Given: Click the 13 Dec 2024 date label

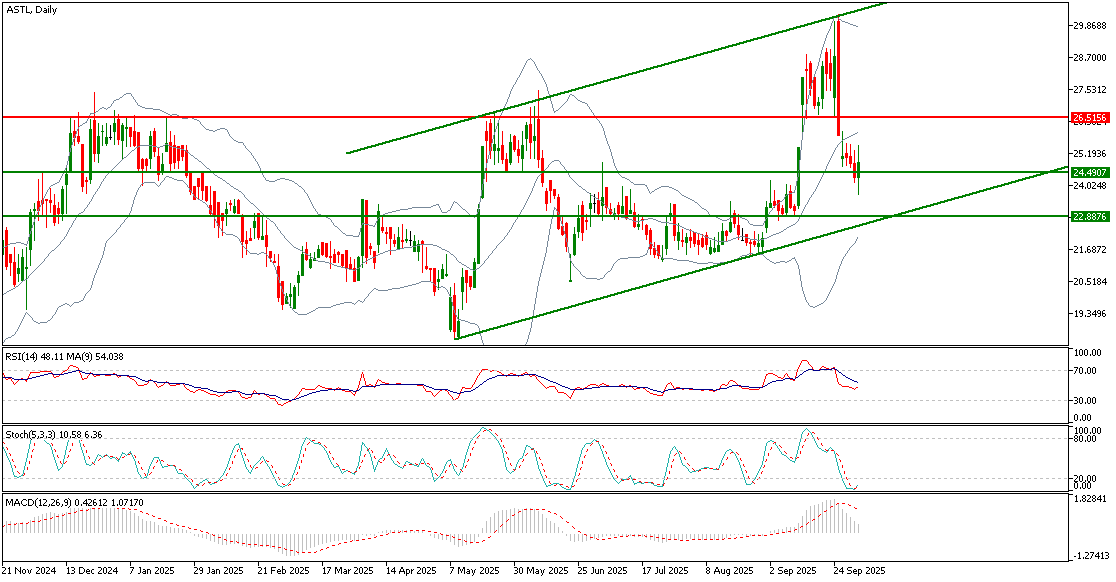Looking at the screenshot, I should [x=91, y=571].
